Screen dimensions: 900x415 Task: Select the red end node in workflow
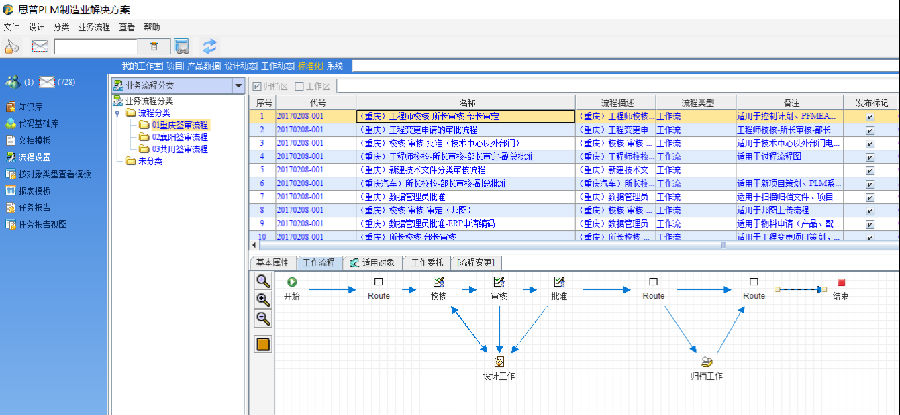[x=841, y=283]
